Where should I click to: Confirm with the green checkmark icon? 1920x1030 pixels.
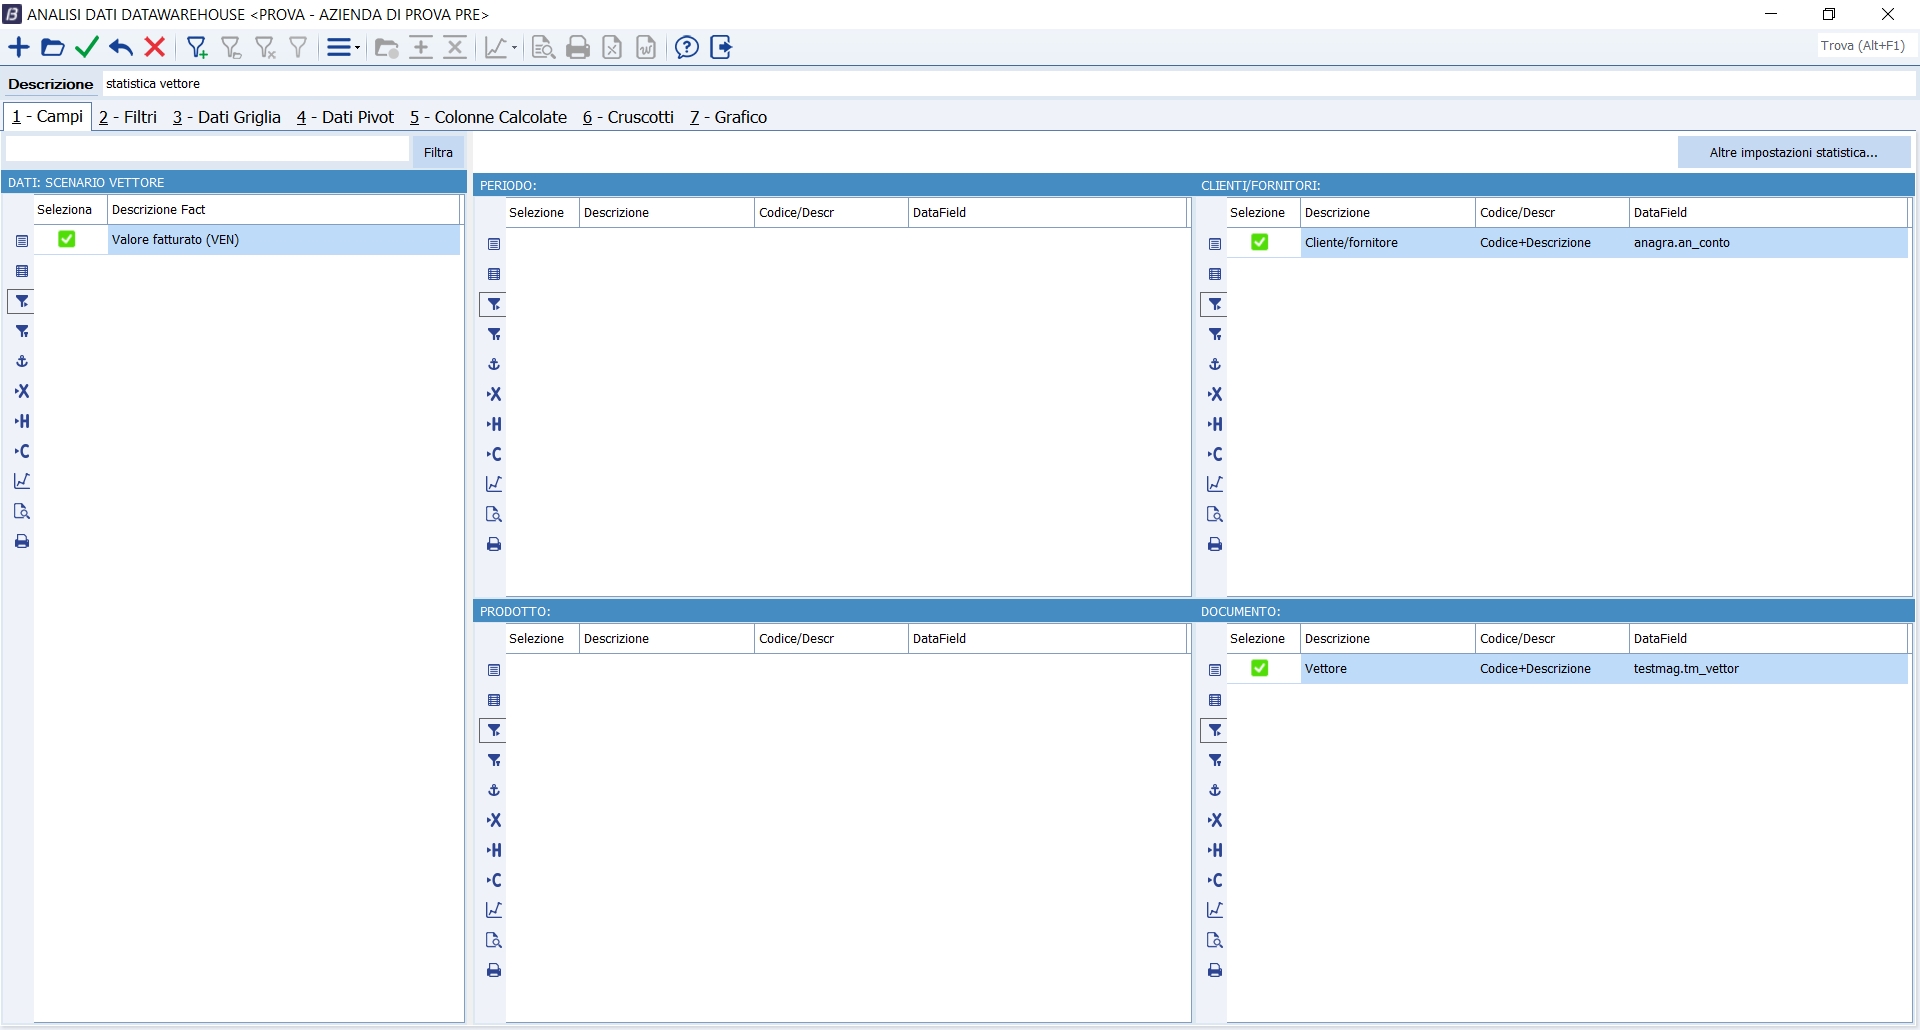[x=87, y=47]
